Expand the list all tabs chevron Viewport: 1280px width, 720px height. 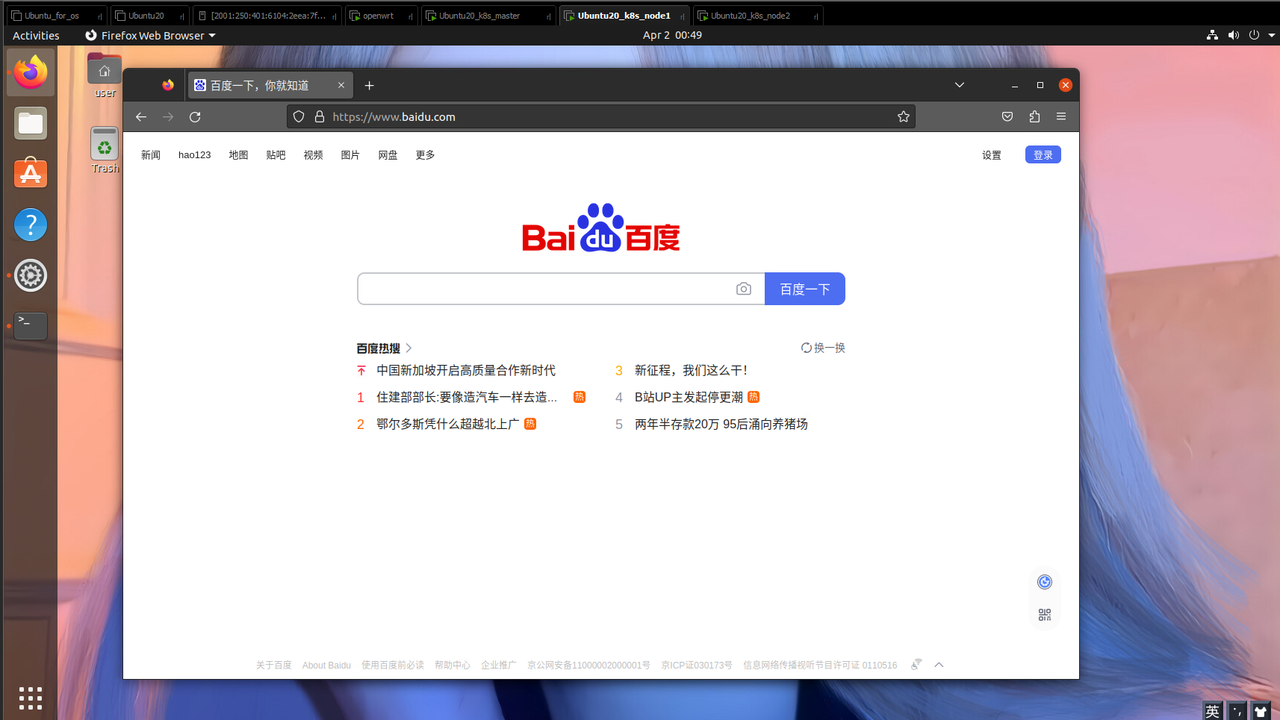[959, 85]
